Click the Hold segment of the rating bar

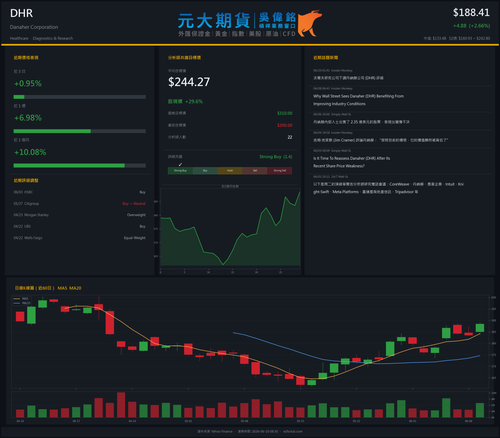click(x=230, y=171)
